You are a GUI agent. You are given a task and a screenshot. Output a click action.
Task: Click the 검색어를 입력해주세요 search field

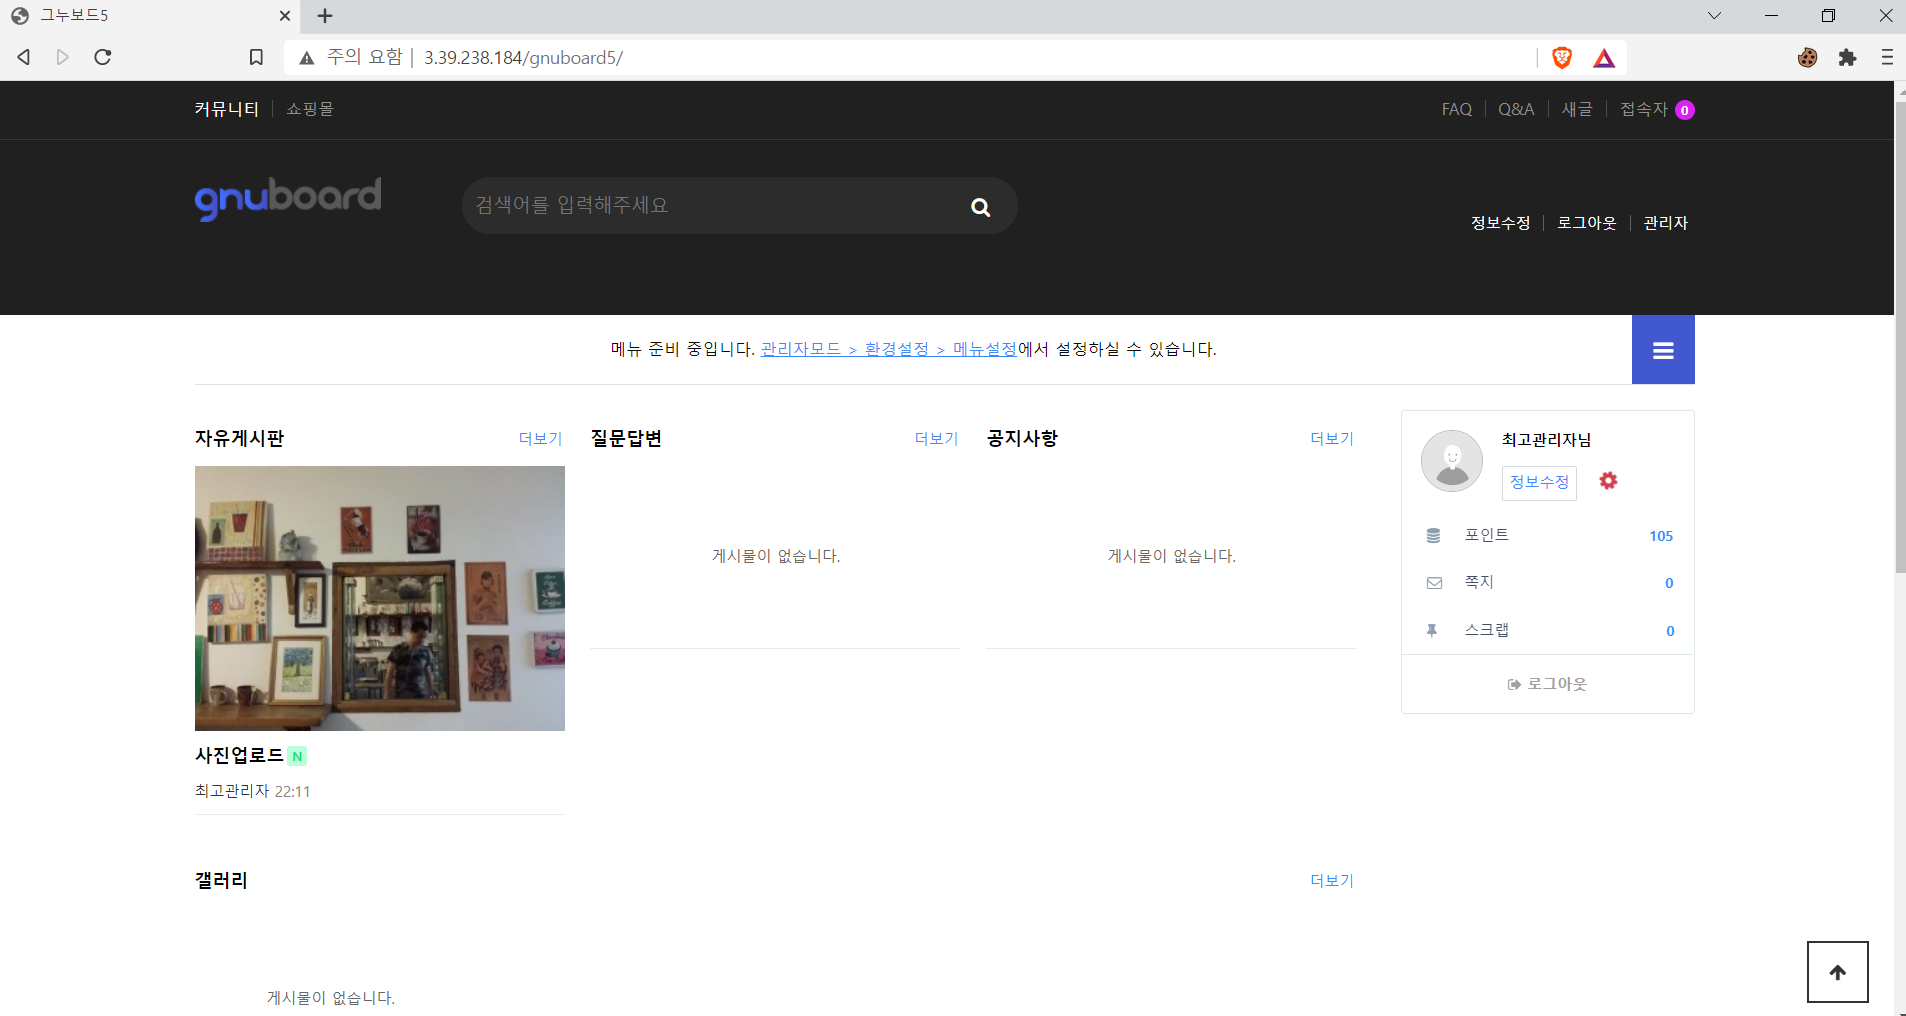coord(715,206)
